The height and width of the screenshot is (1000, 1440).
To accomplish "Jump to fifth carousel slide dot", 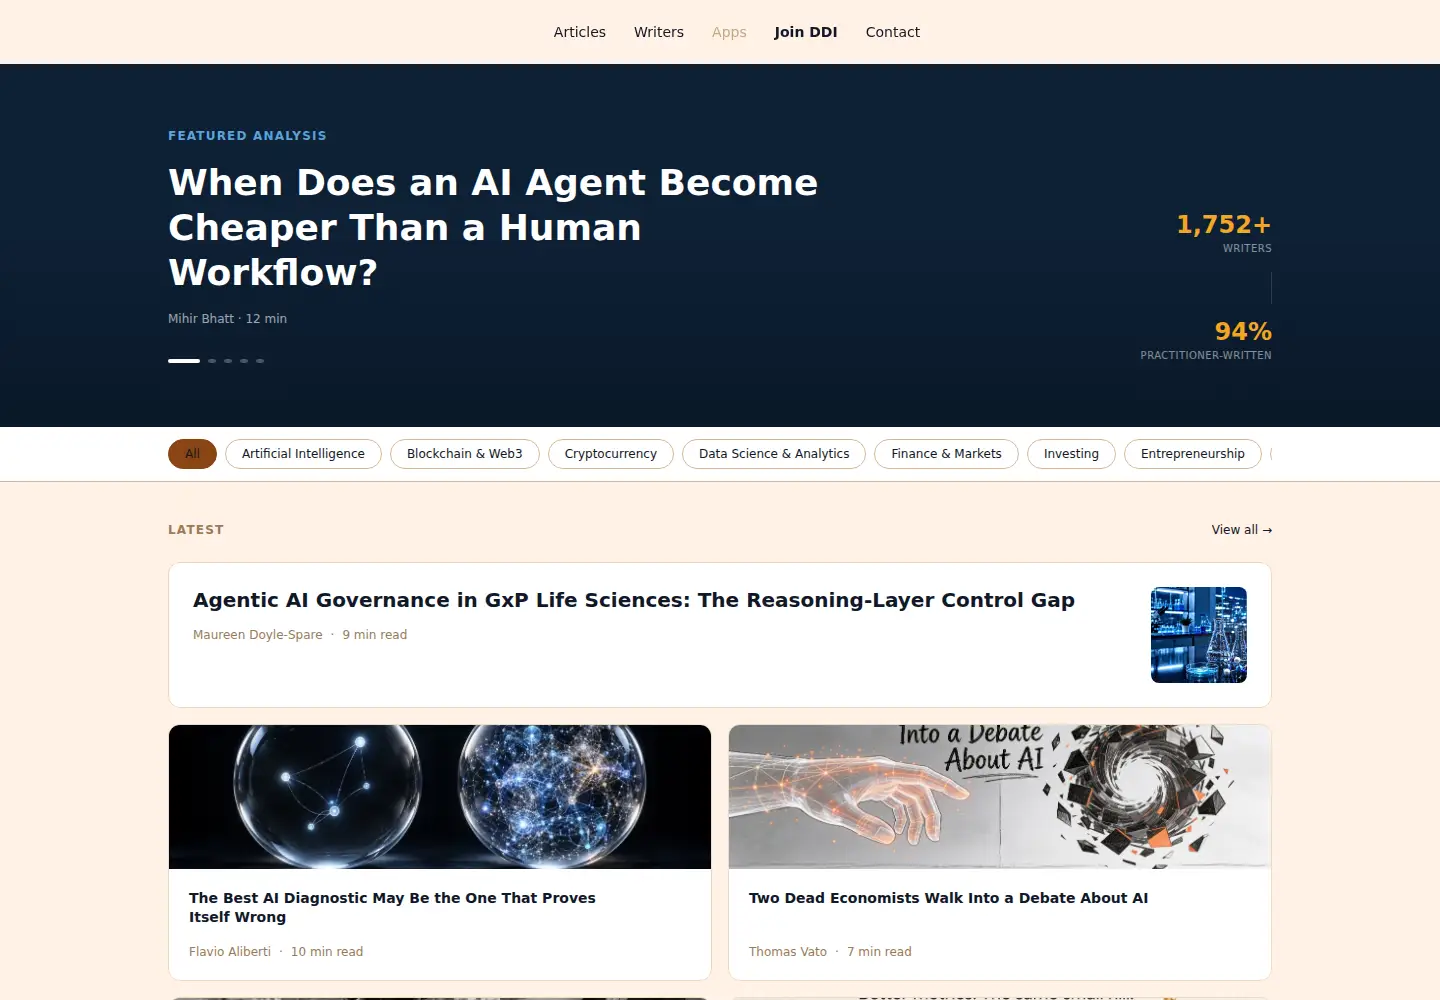I will [260, 361].
